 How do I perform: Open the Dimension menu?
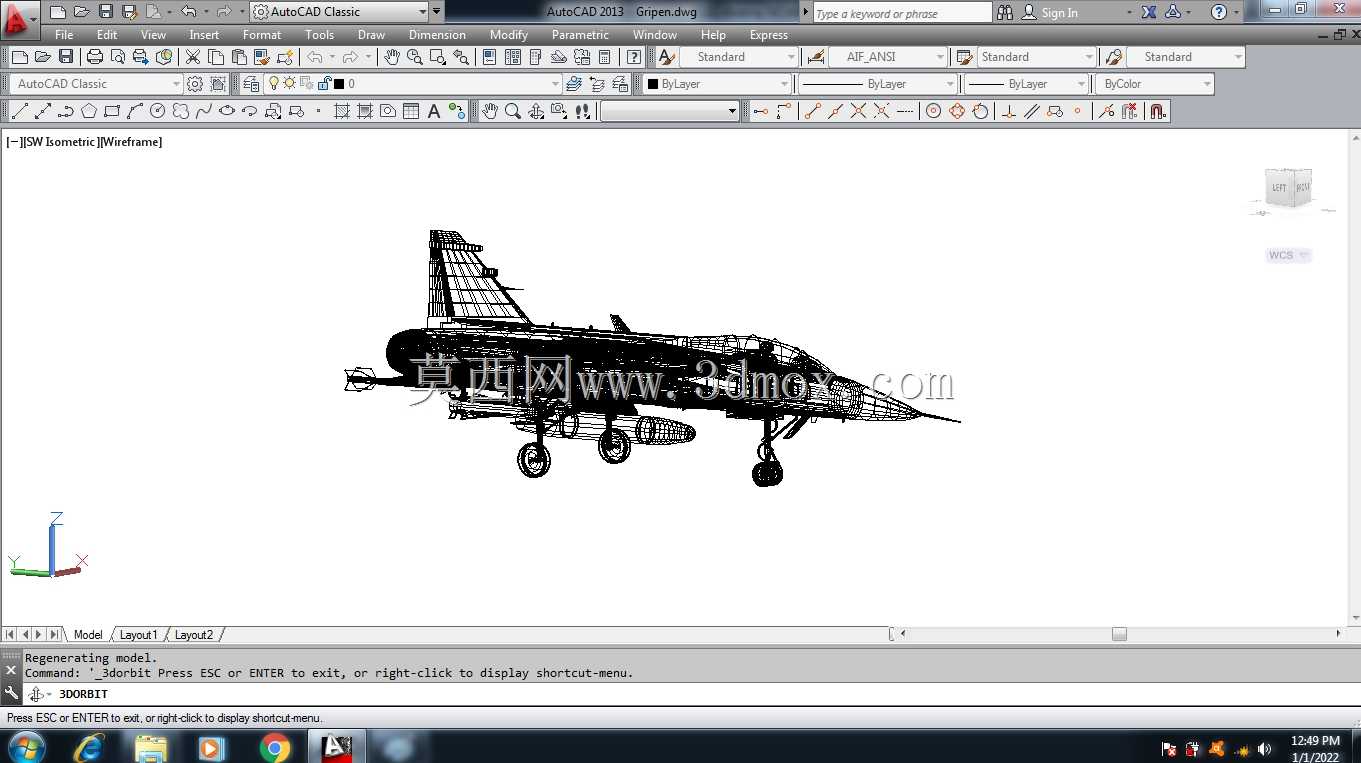click(x=437, y=35)
